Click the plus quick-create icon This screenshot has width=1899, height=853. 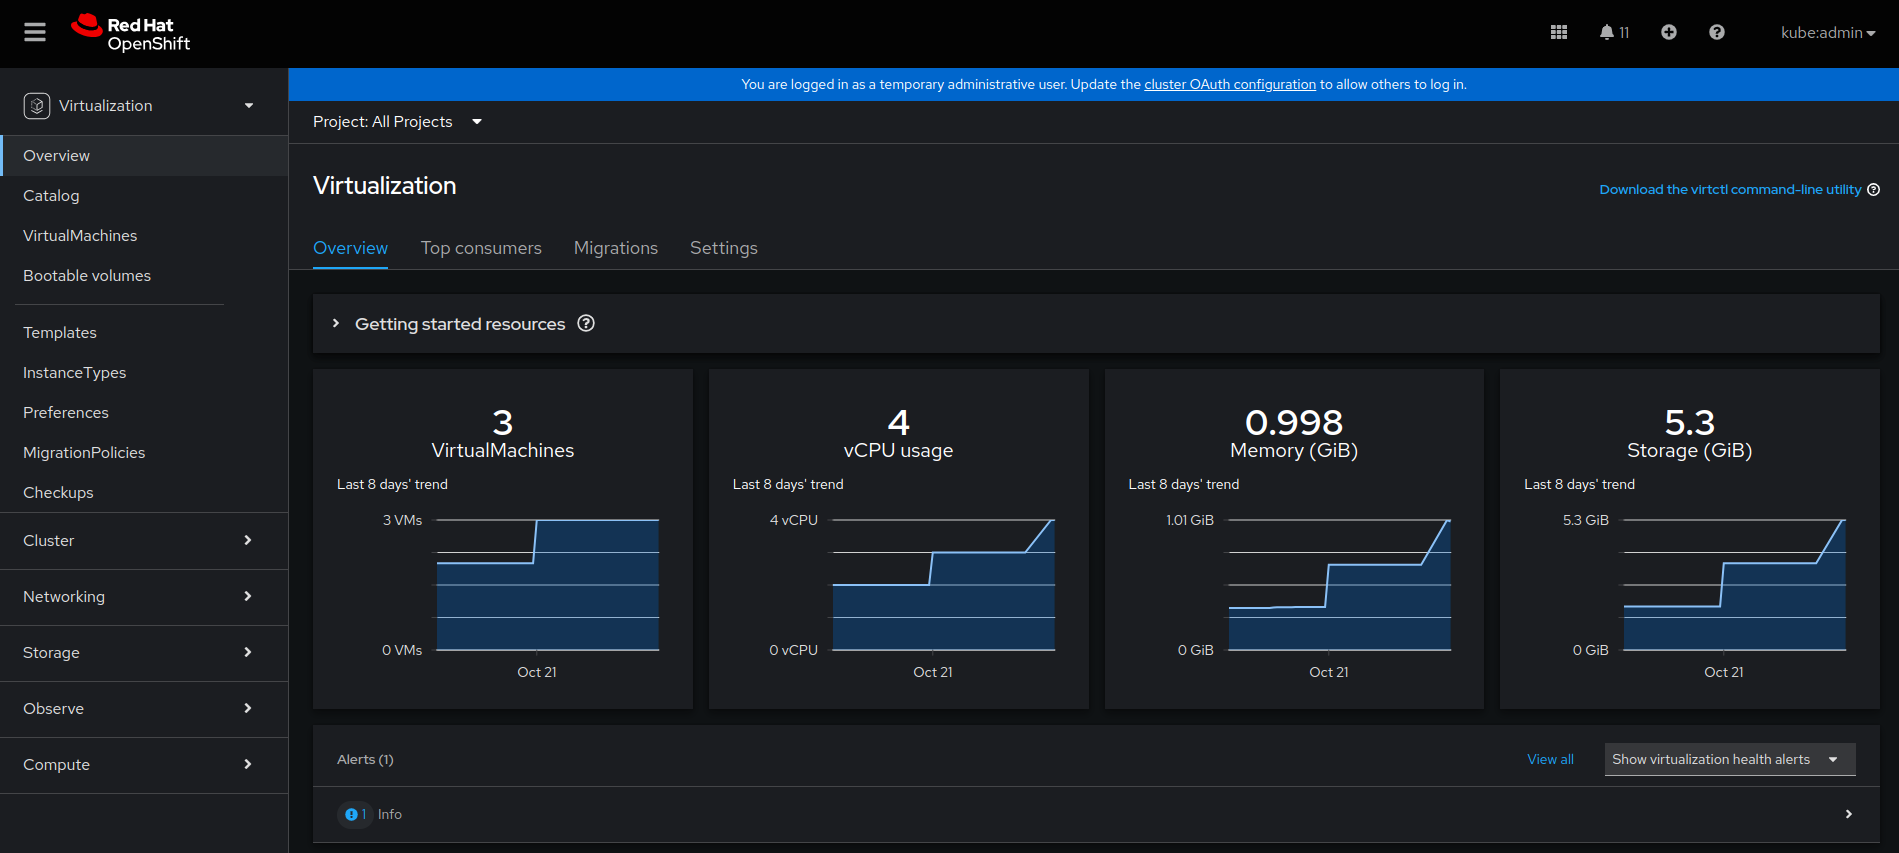(1668, 33)
